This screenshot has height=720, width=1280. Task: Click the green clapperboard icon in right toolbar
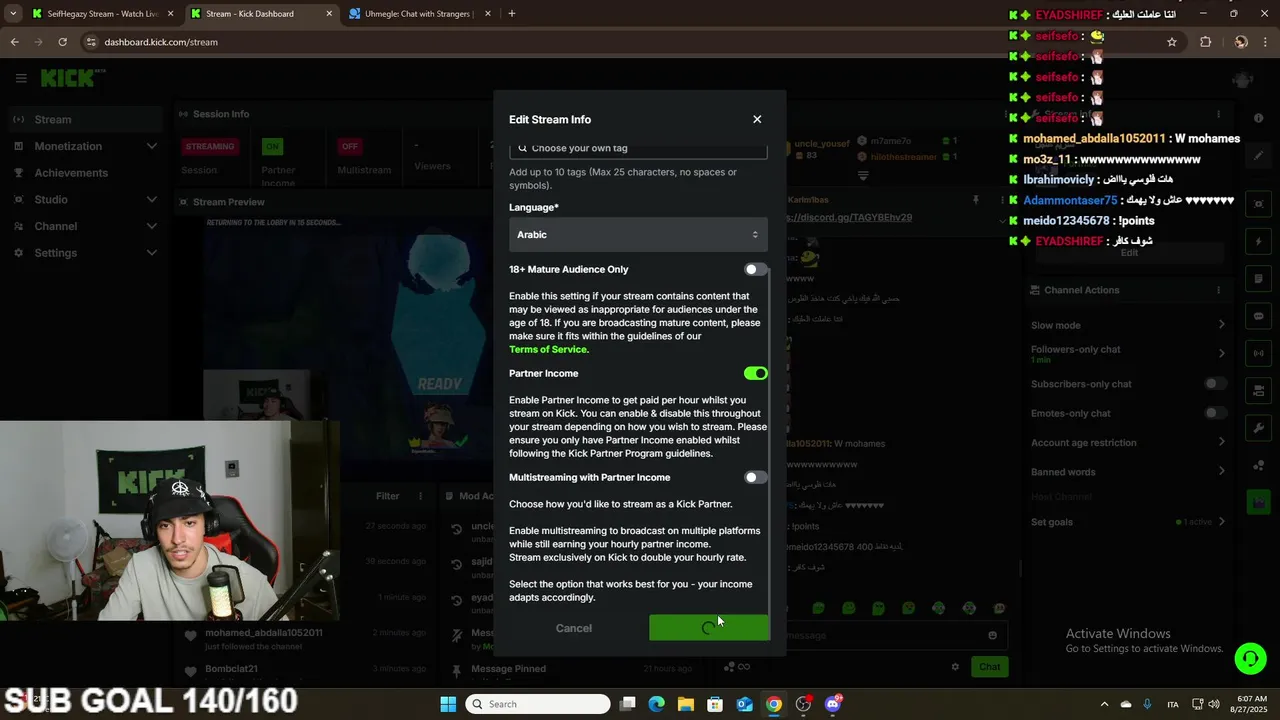click(x=1259, y=503)
